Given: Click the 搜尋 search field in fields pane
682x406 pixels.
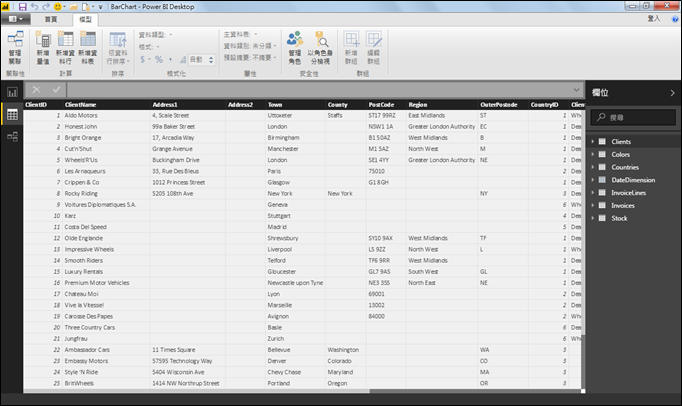Looking at the screenshot, I should (636, 117).
